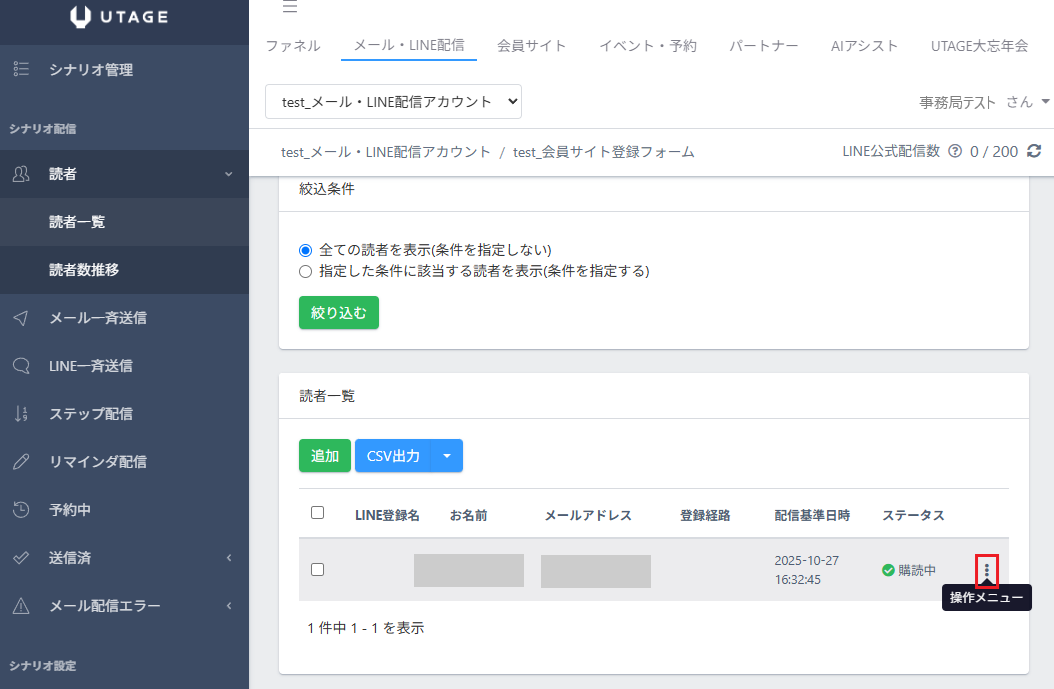This screenshot has height=689, width=1054.
Task: Check the first reader row checkbox
Action: (x=318, y=570)
